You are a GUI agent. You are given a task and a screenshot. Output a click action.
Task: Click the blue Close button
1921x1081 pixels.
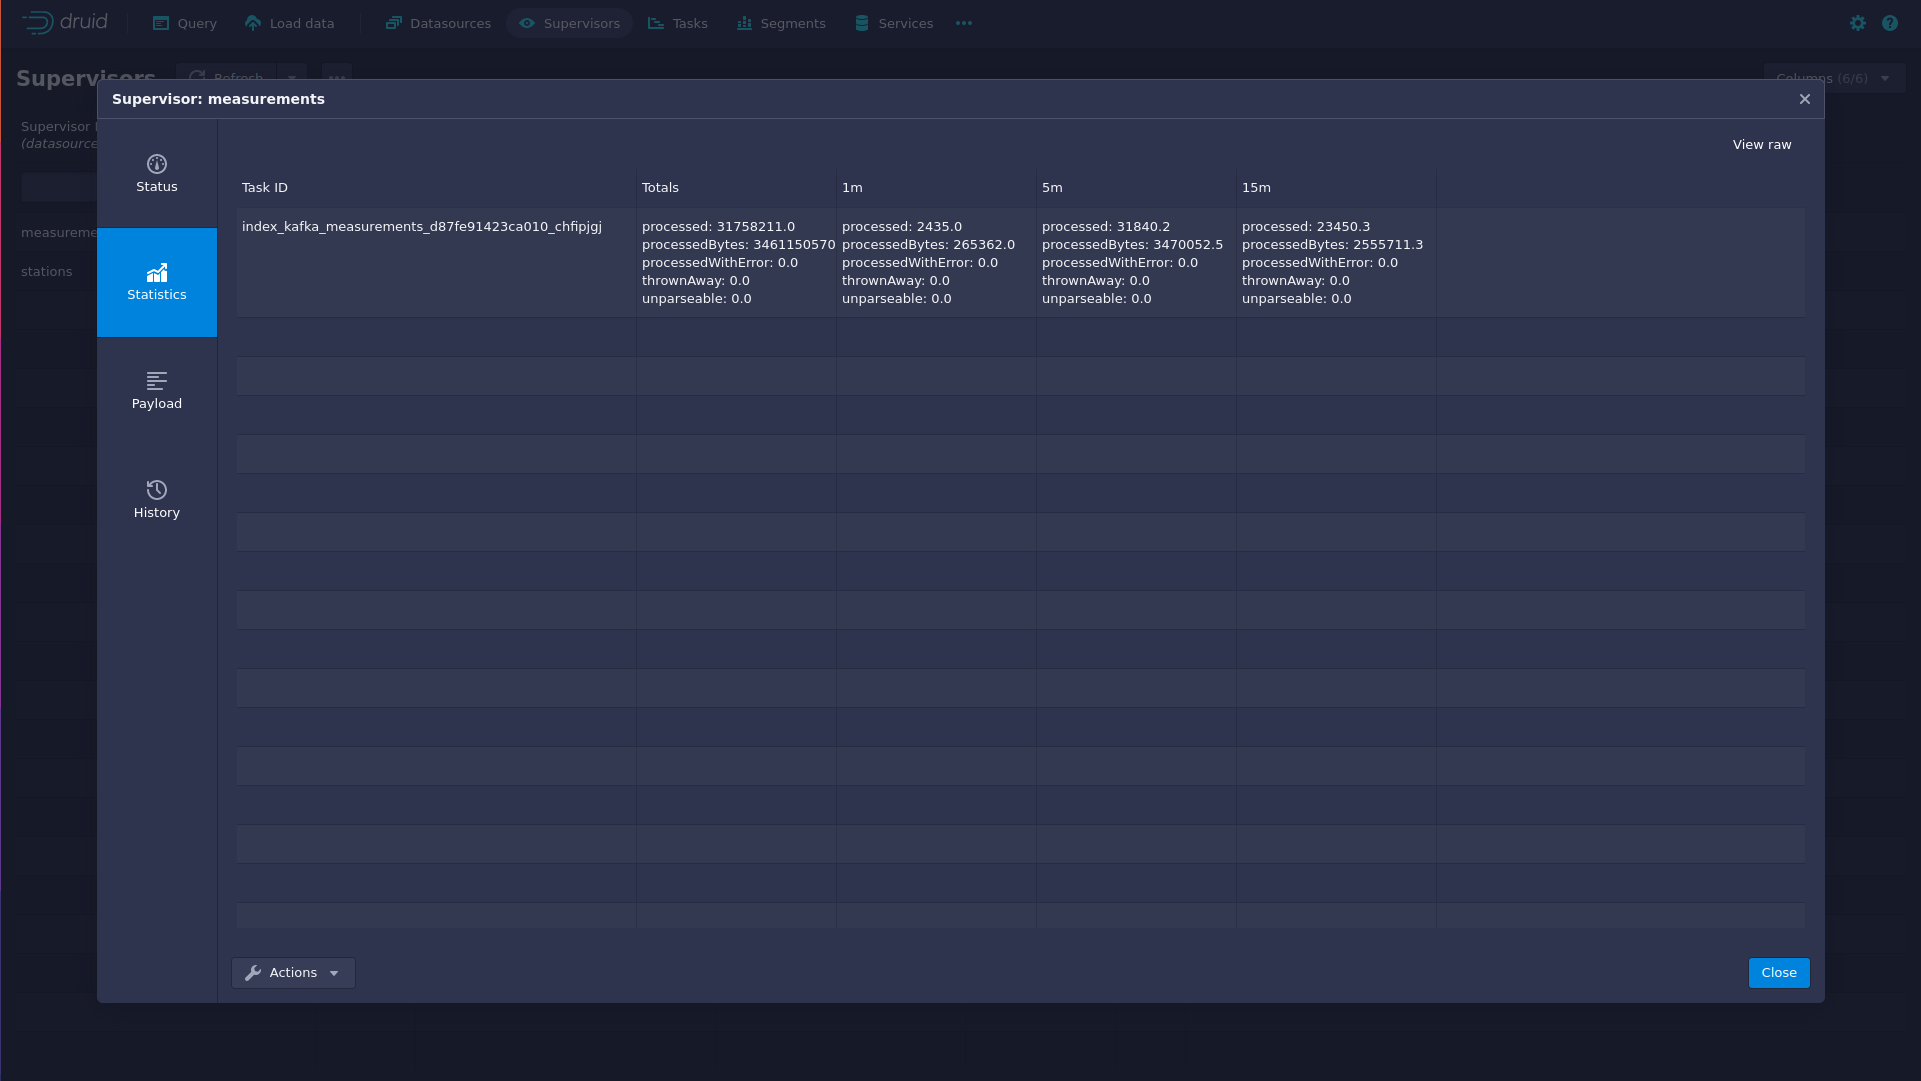pyautogui.click(x=1779, y=973)
